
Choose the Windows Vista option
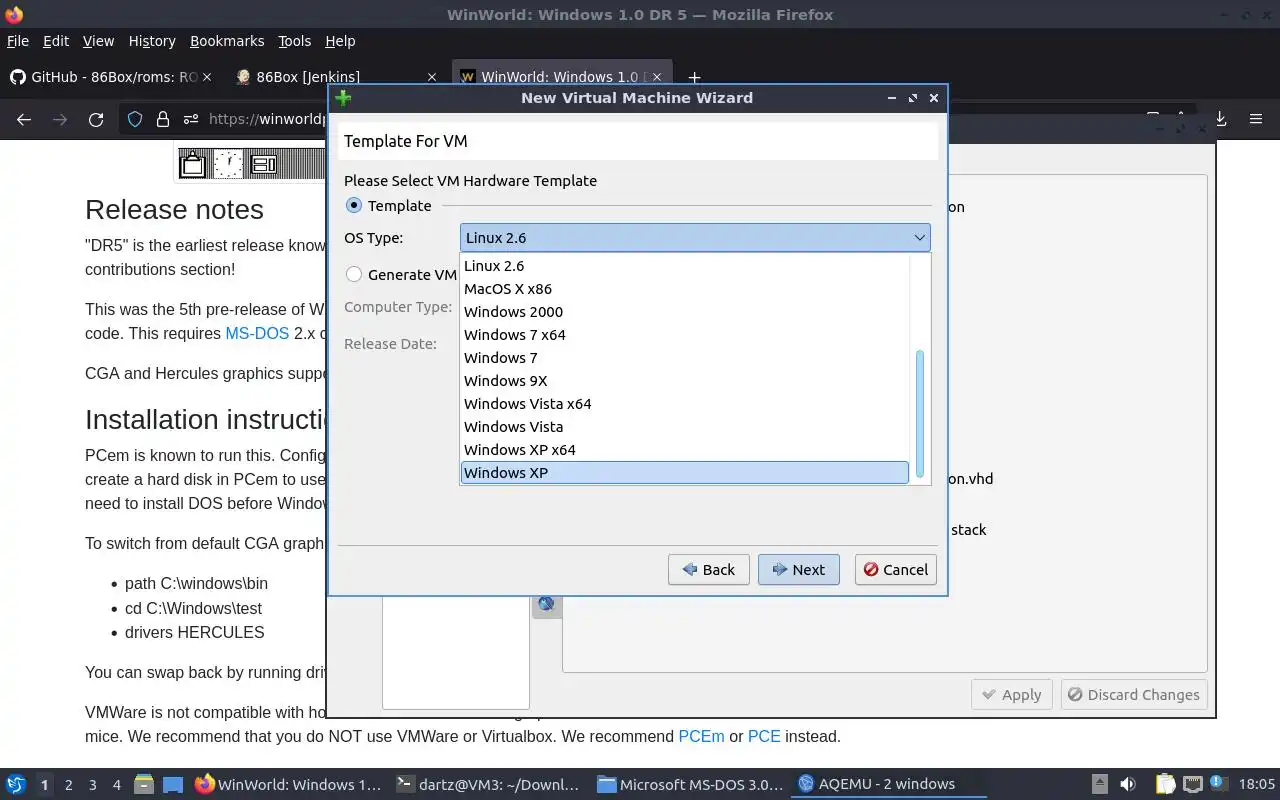click(x=684, y=427)
